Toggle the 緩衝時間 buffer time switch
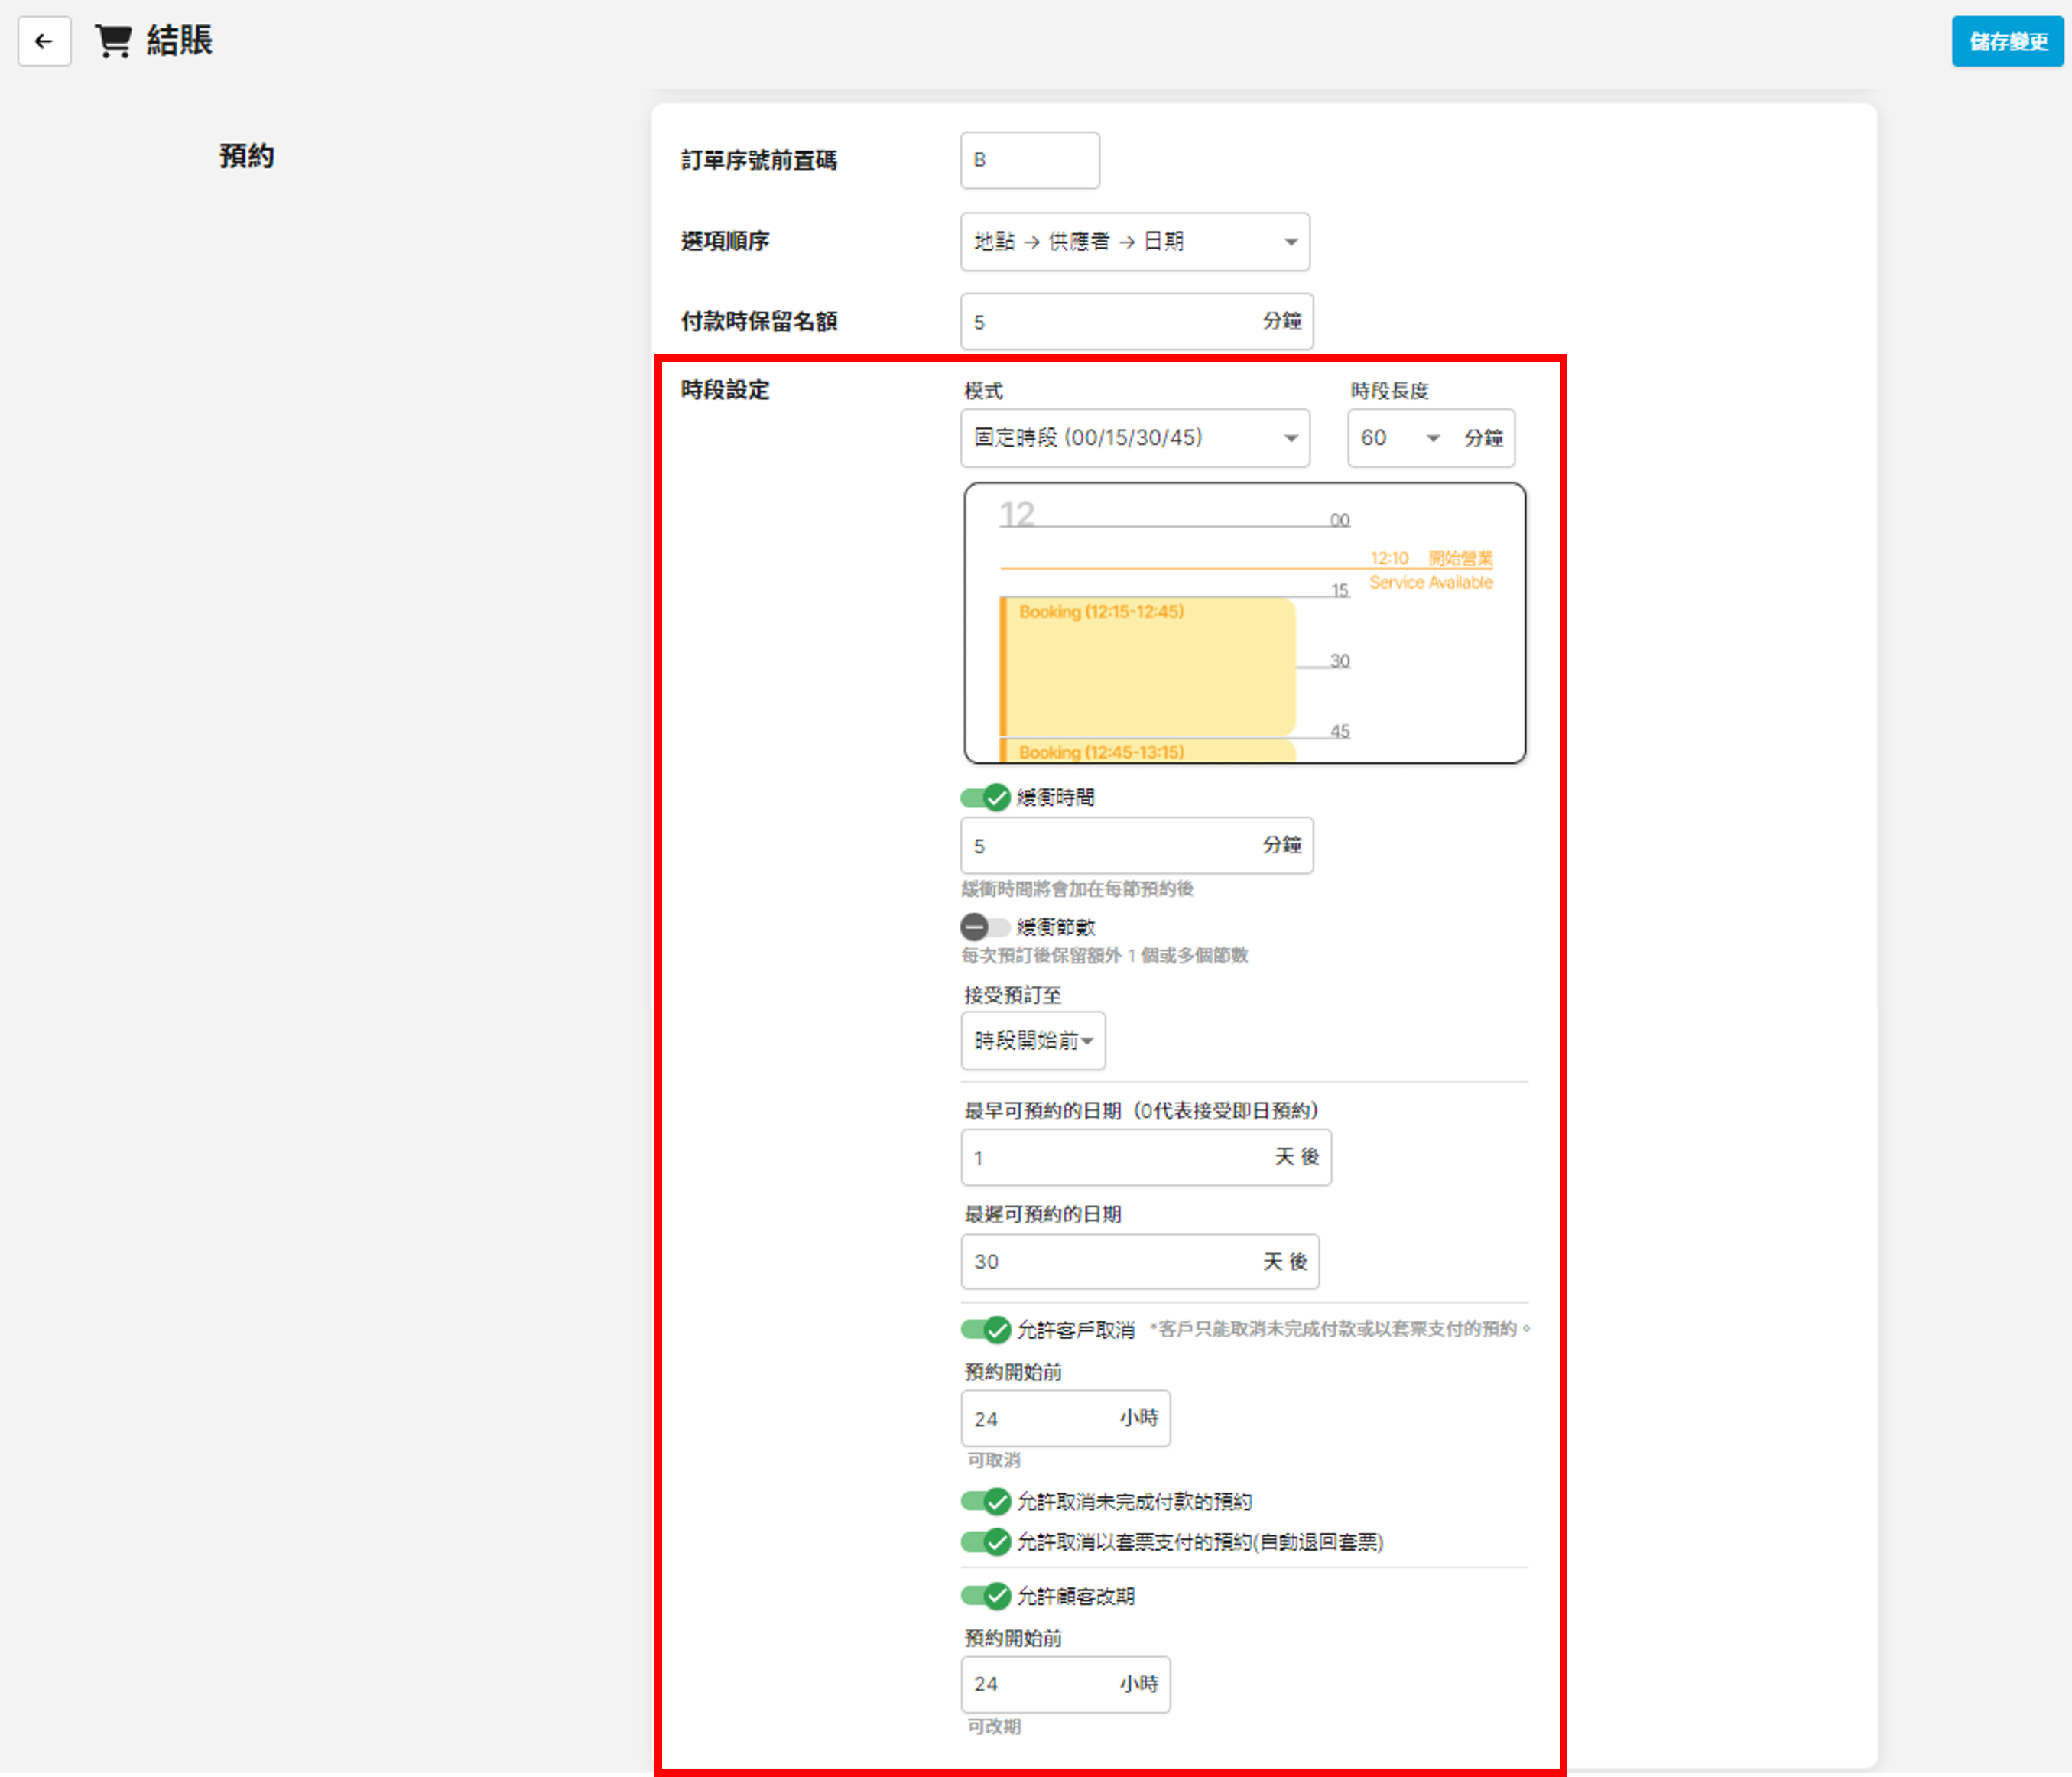The width and height of the screenshot is (2072, 1777). tap(985, 798)
